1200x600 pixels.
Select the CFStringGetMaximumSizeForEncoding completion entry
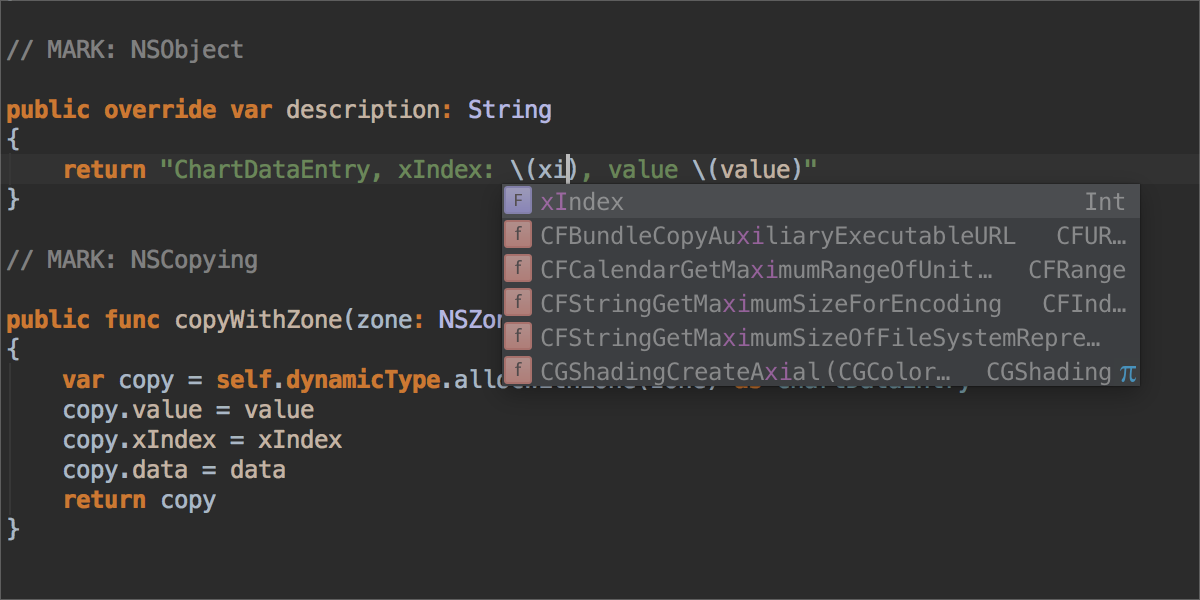pos(770,304)
